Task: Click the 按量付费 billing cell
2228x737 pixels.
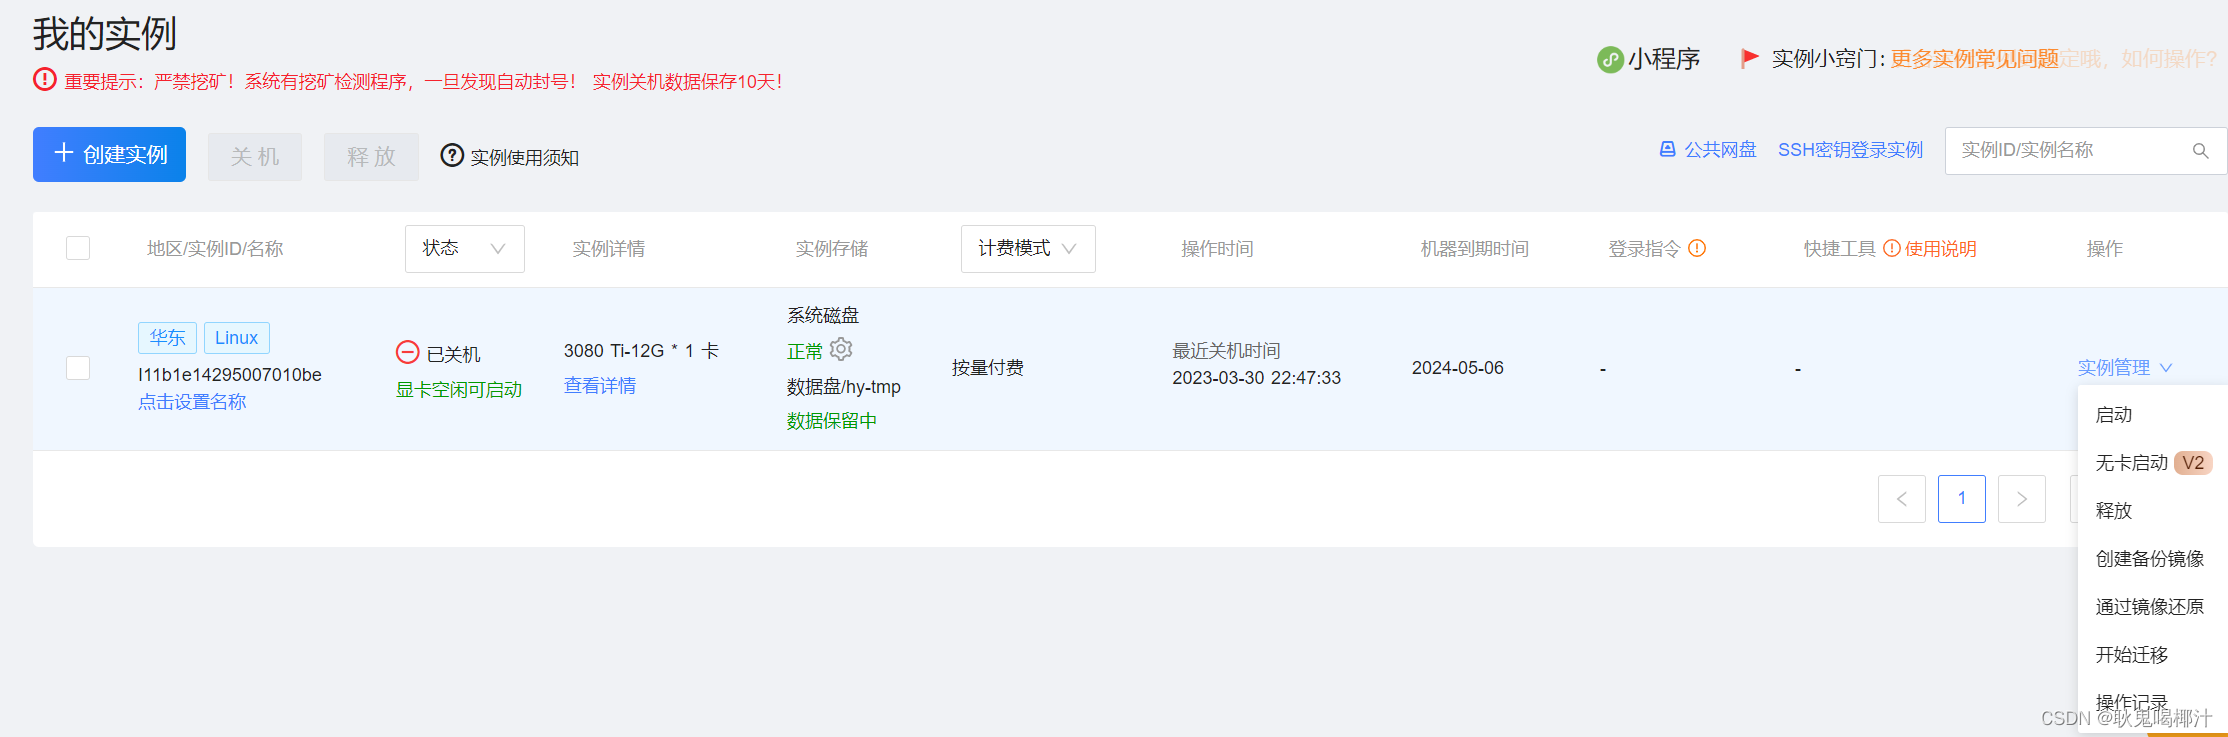Action: tap(988, 368)
